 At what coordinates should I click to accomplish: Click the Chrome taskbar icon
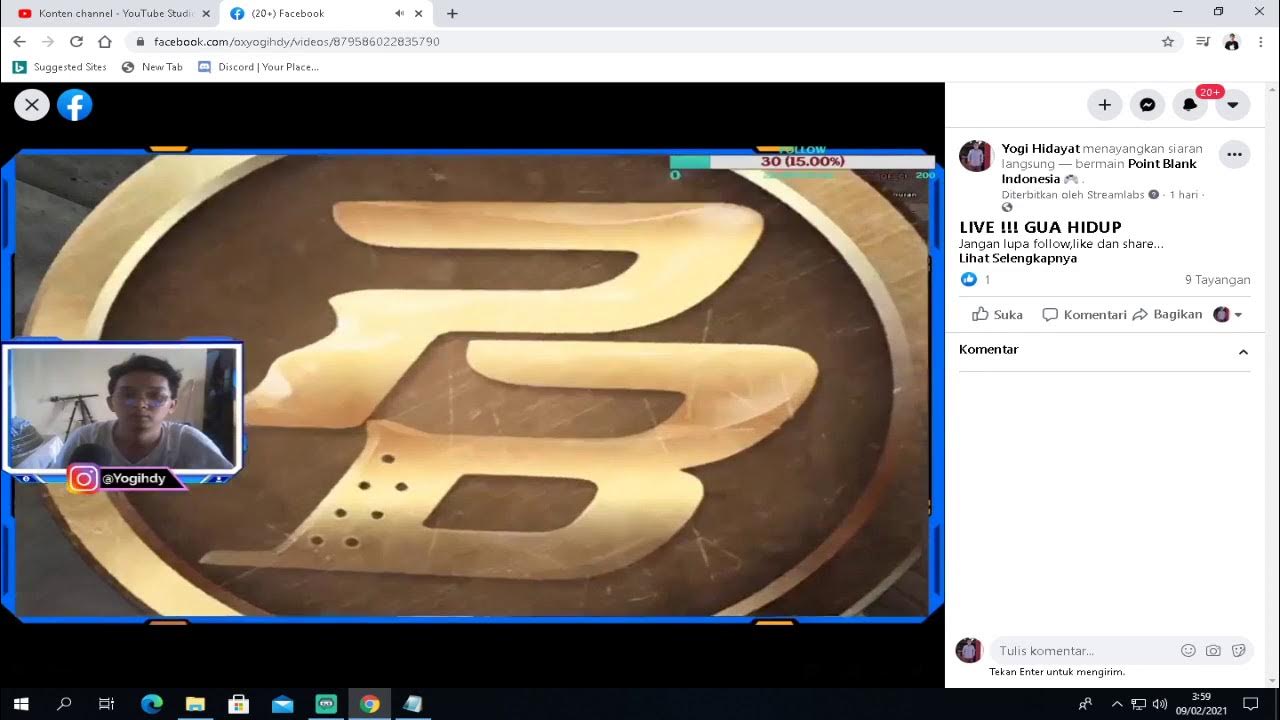tap(370, 704)
